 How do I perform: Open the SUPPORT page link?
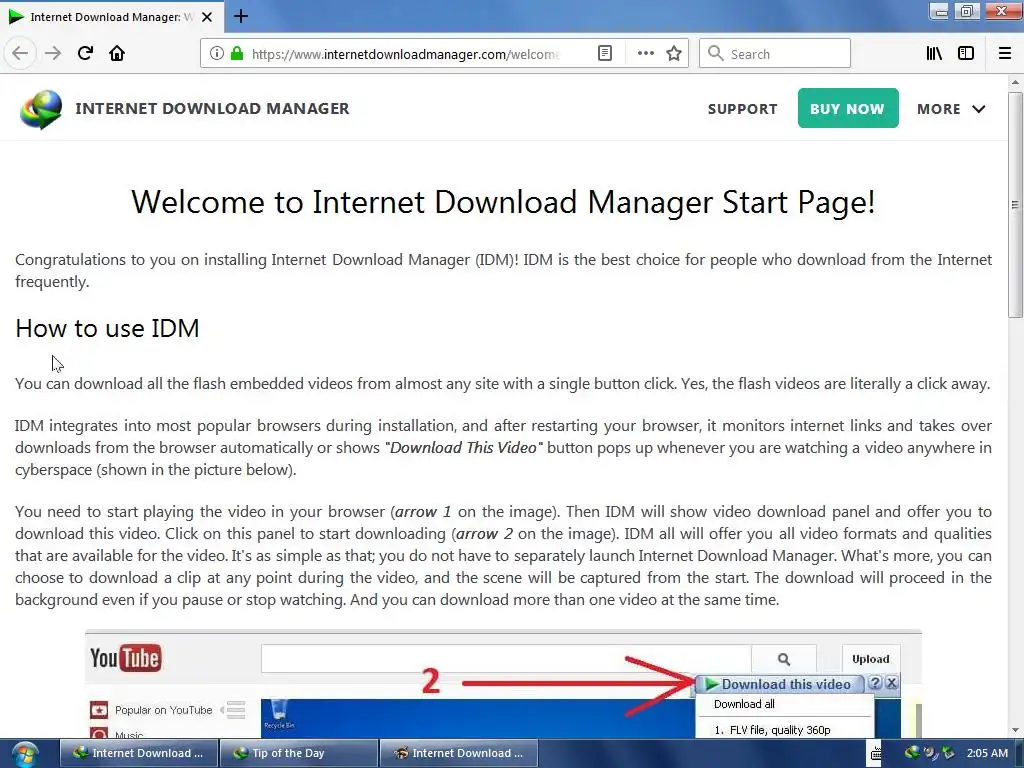point(743,109)
